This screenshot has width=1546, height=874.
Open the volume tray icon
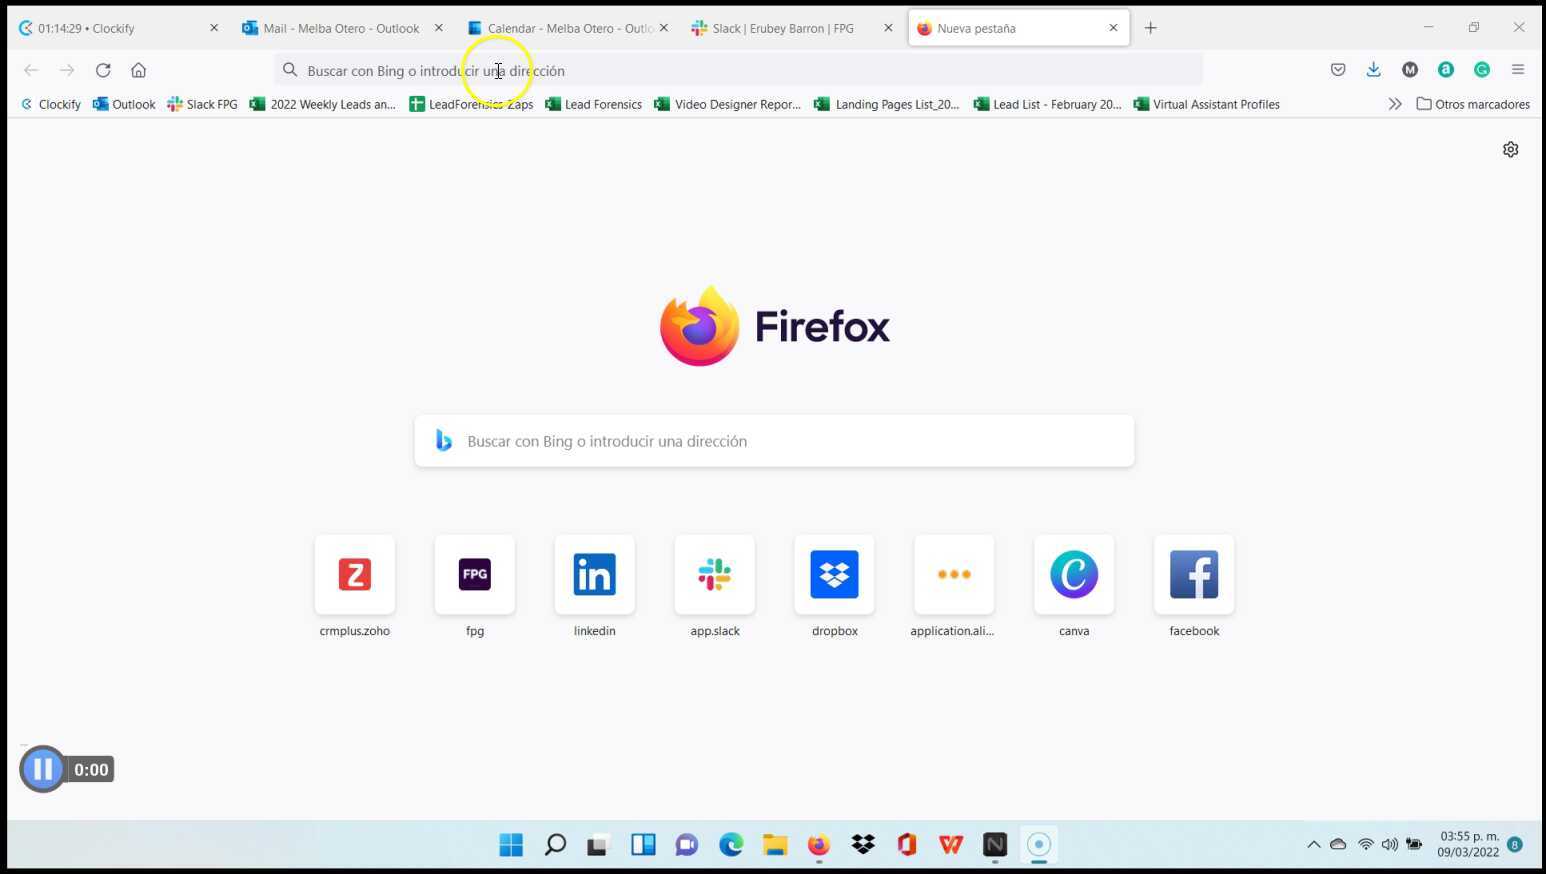pyautogui.click(x=1390, y=845)
